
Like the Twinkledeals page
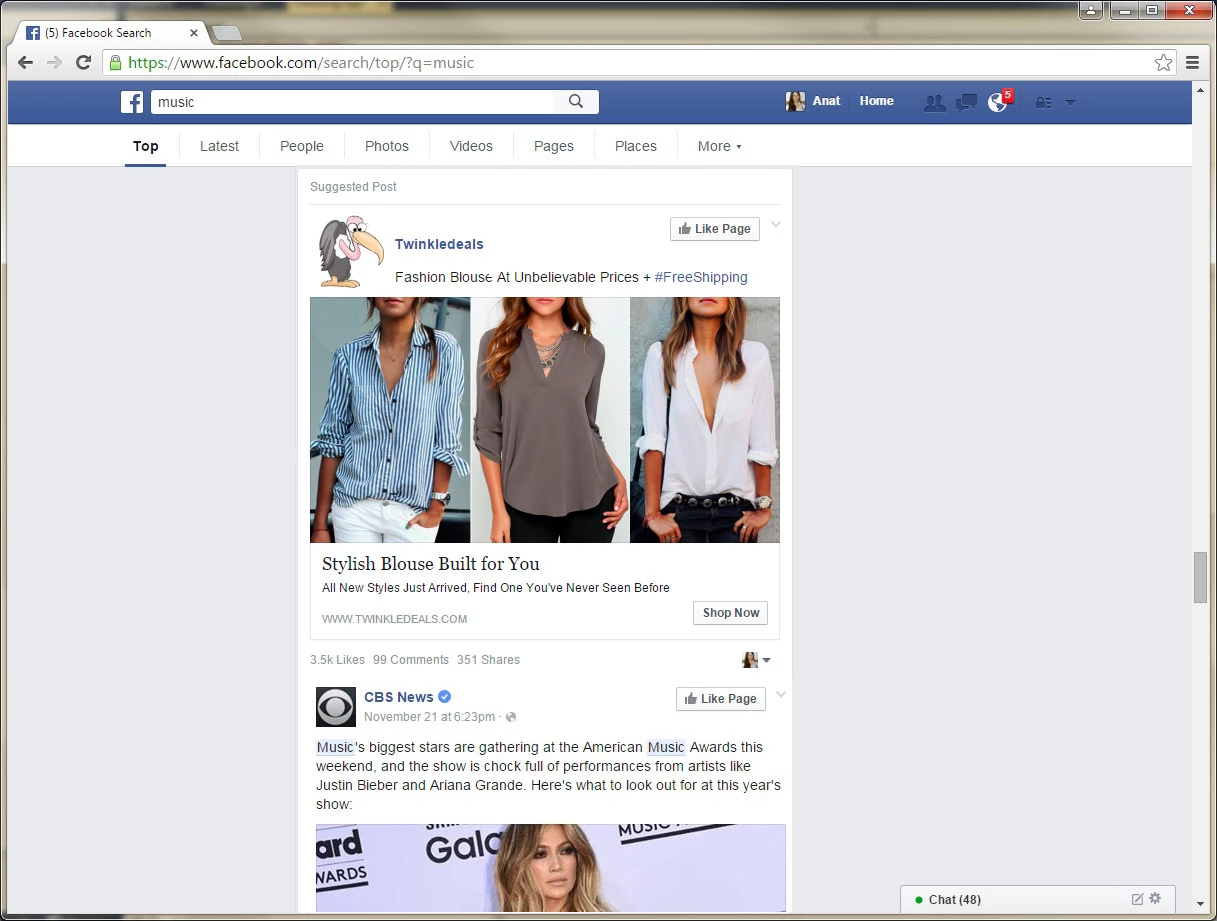[x=714, y=229]
